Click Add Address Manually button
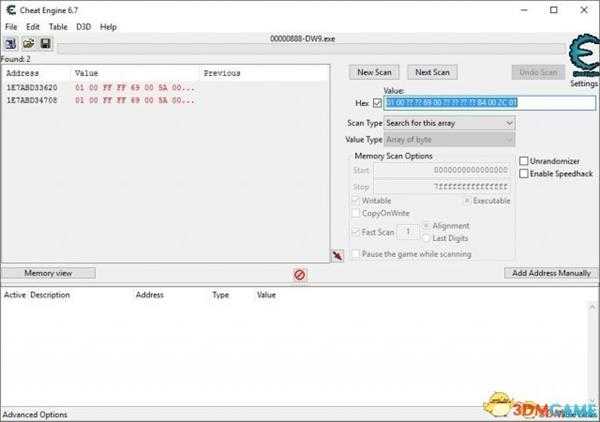This screenshot has width=600, height=422. point(550,273)
